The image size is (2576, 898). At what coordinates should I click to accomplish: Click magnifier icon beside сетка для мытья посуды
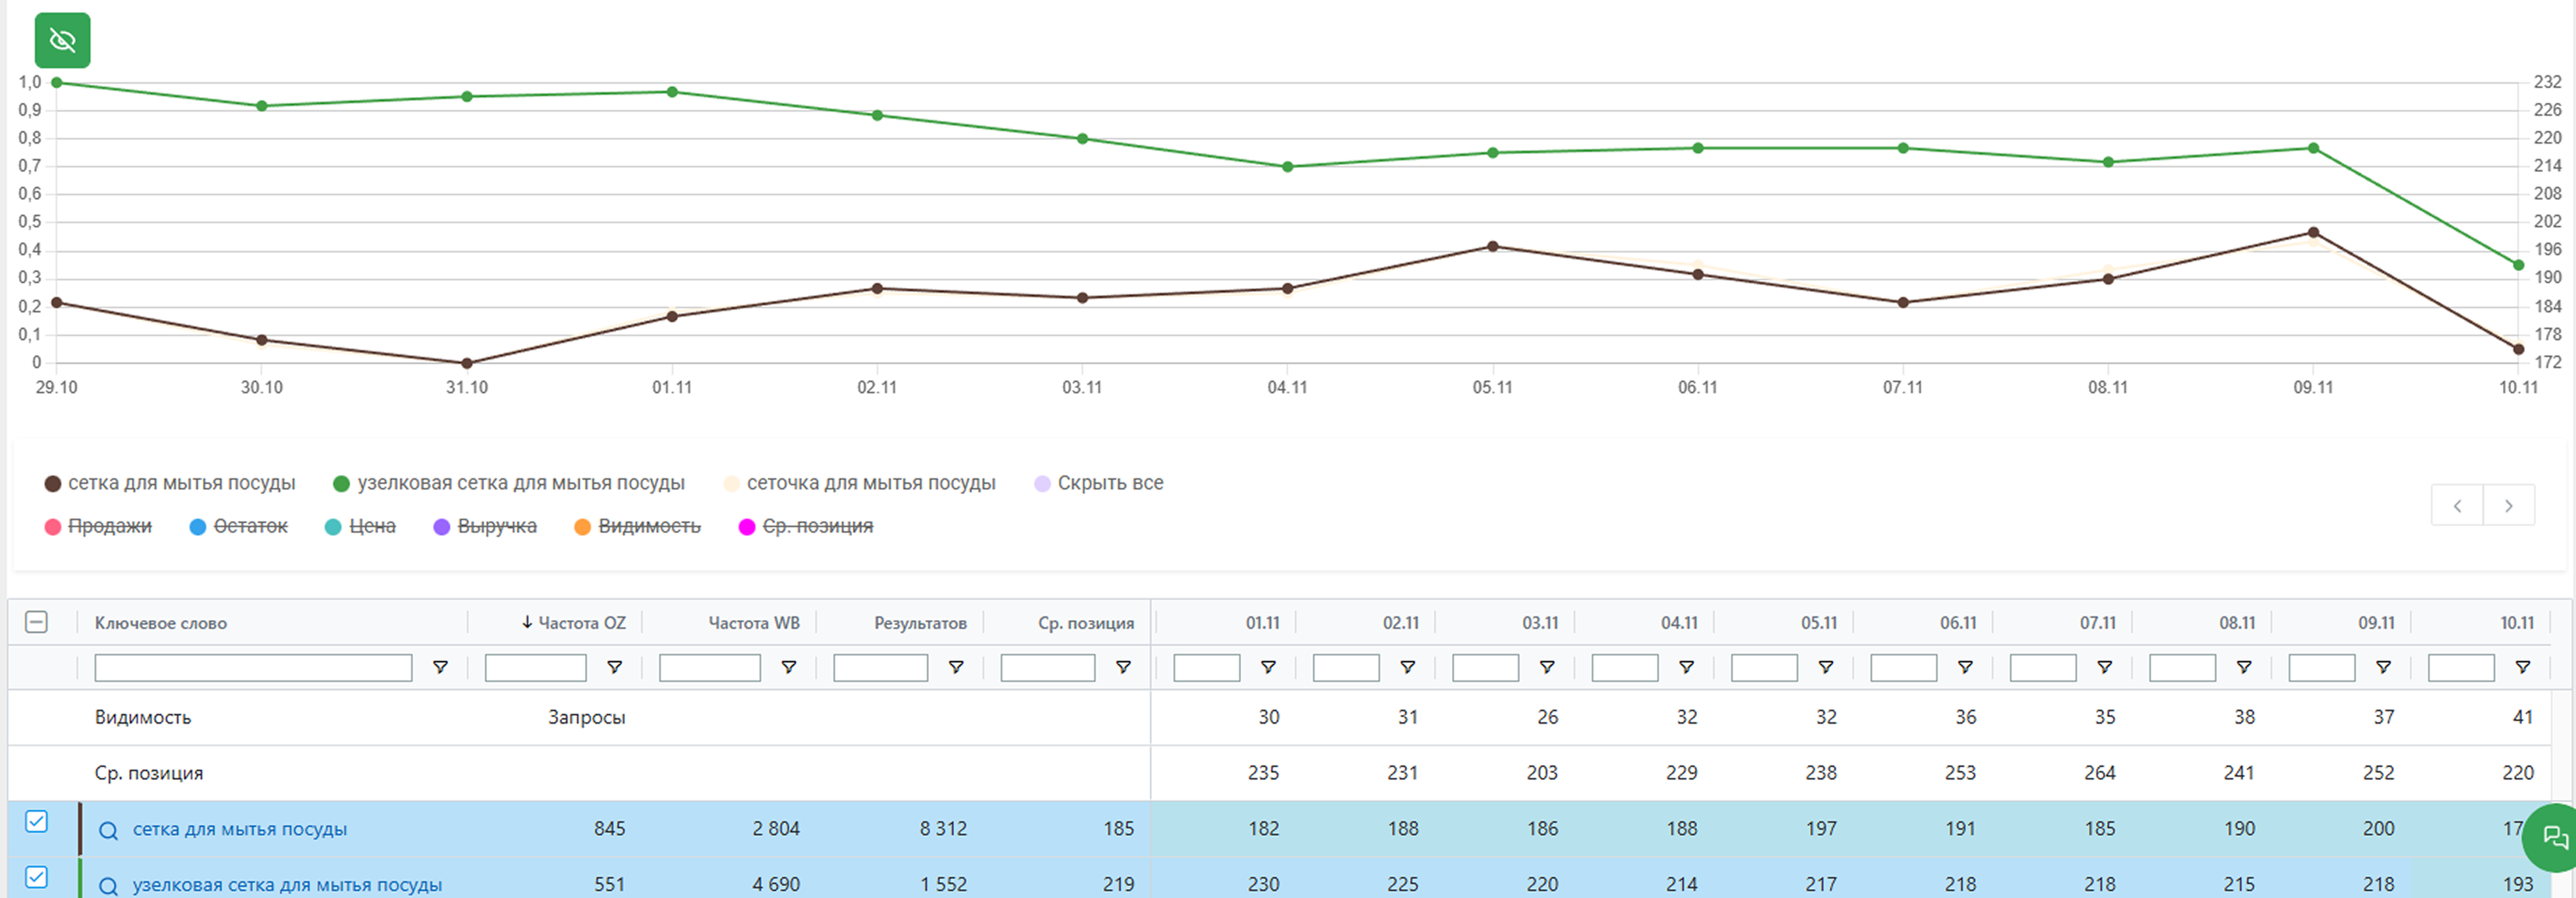[x=109, y=830]
